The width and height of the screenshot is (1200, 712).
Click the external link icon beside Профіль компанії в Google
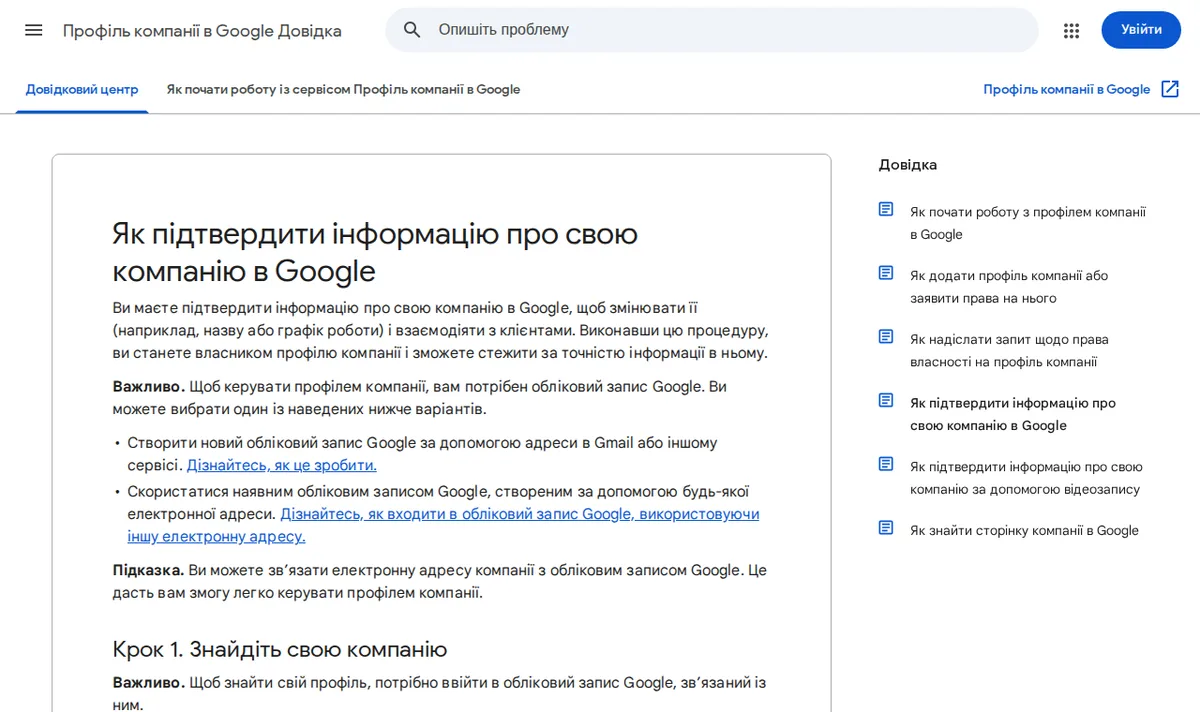click(x=1170, y=89)
